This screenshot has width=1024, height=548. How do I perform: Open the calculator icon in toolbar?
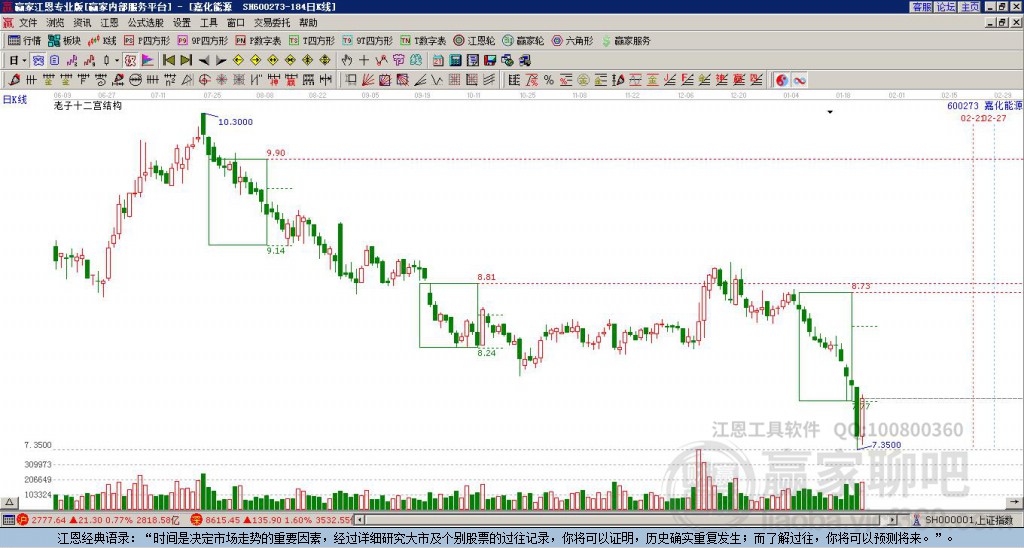tap(455, 61)
